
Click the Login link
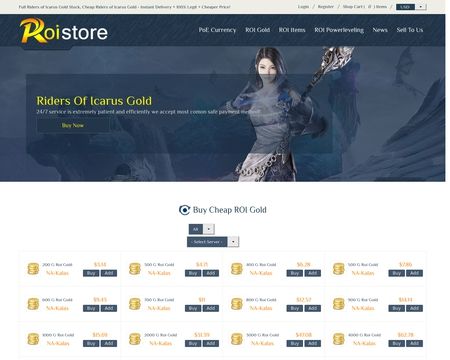click(303, 7)
